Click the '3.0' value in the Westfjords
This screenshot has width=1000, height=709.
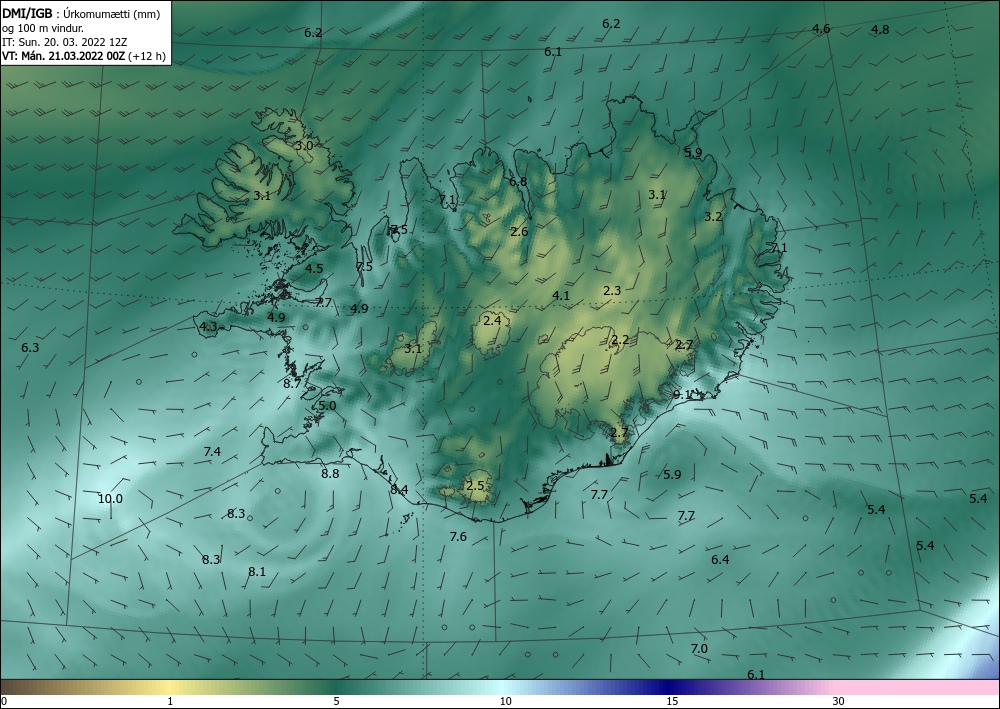304,145
